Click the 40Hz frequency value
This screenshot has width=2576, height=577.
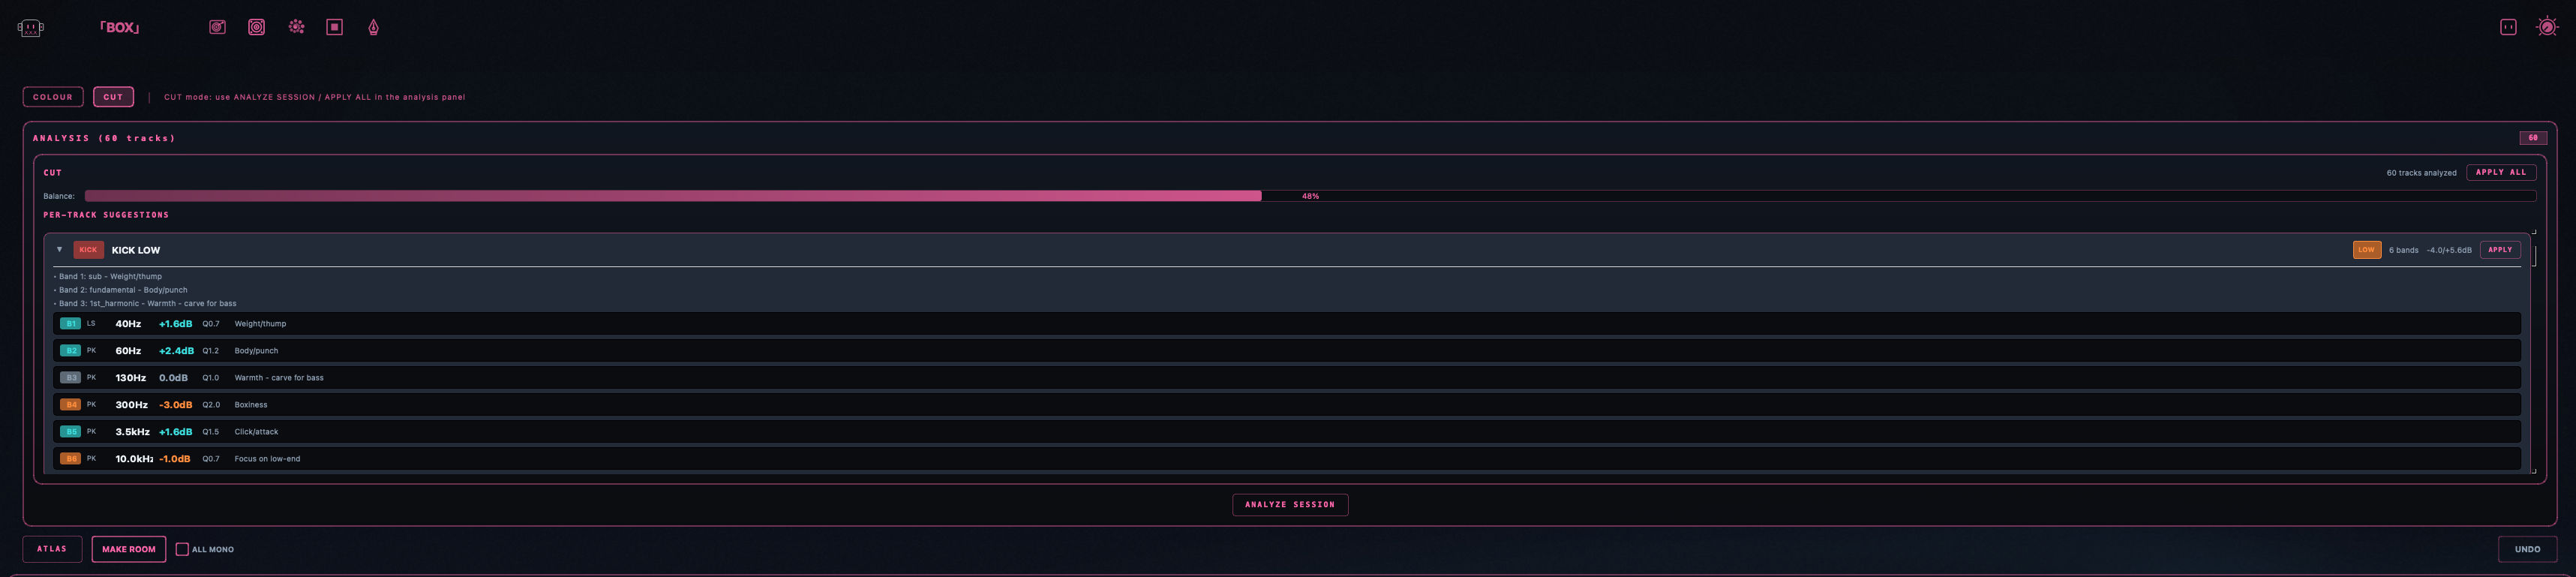[128, 324]
